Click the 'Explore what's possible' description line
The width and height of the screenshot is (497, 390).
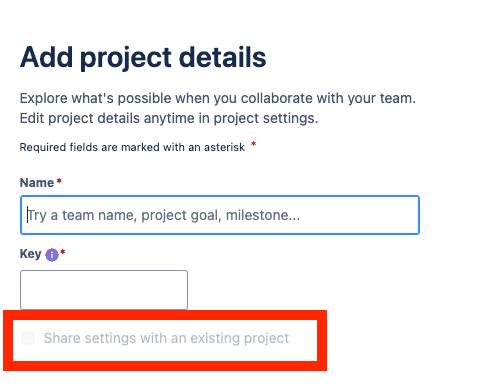[218, 98]
